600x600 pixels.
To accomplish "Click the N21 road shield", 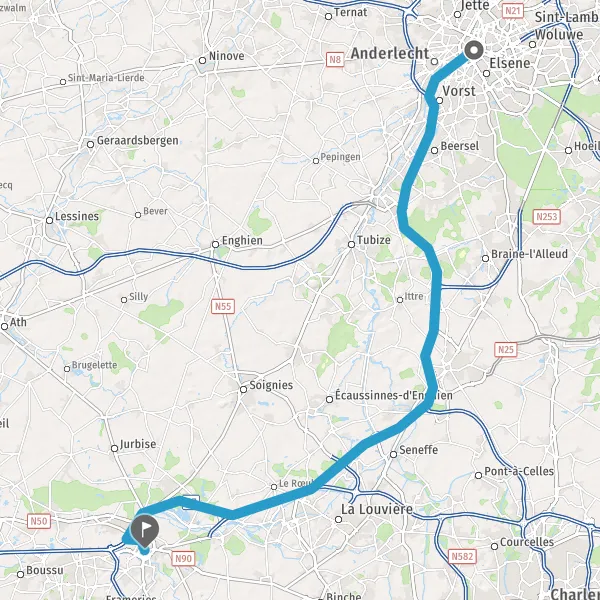I will pos(512,10).
